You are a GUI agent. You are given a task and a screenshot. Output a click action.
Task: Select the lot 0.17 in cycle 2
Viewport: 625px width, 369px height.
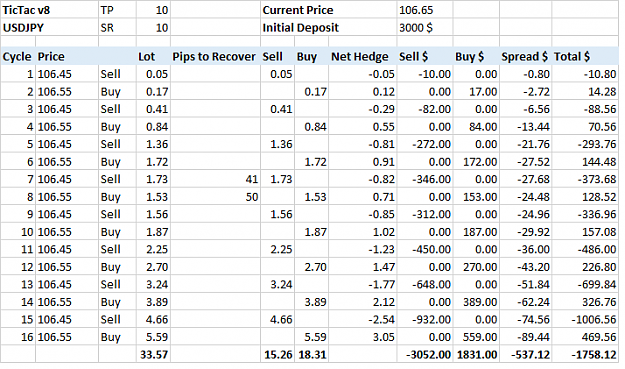pyautogui.click(x=153, y=92)
